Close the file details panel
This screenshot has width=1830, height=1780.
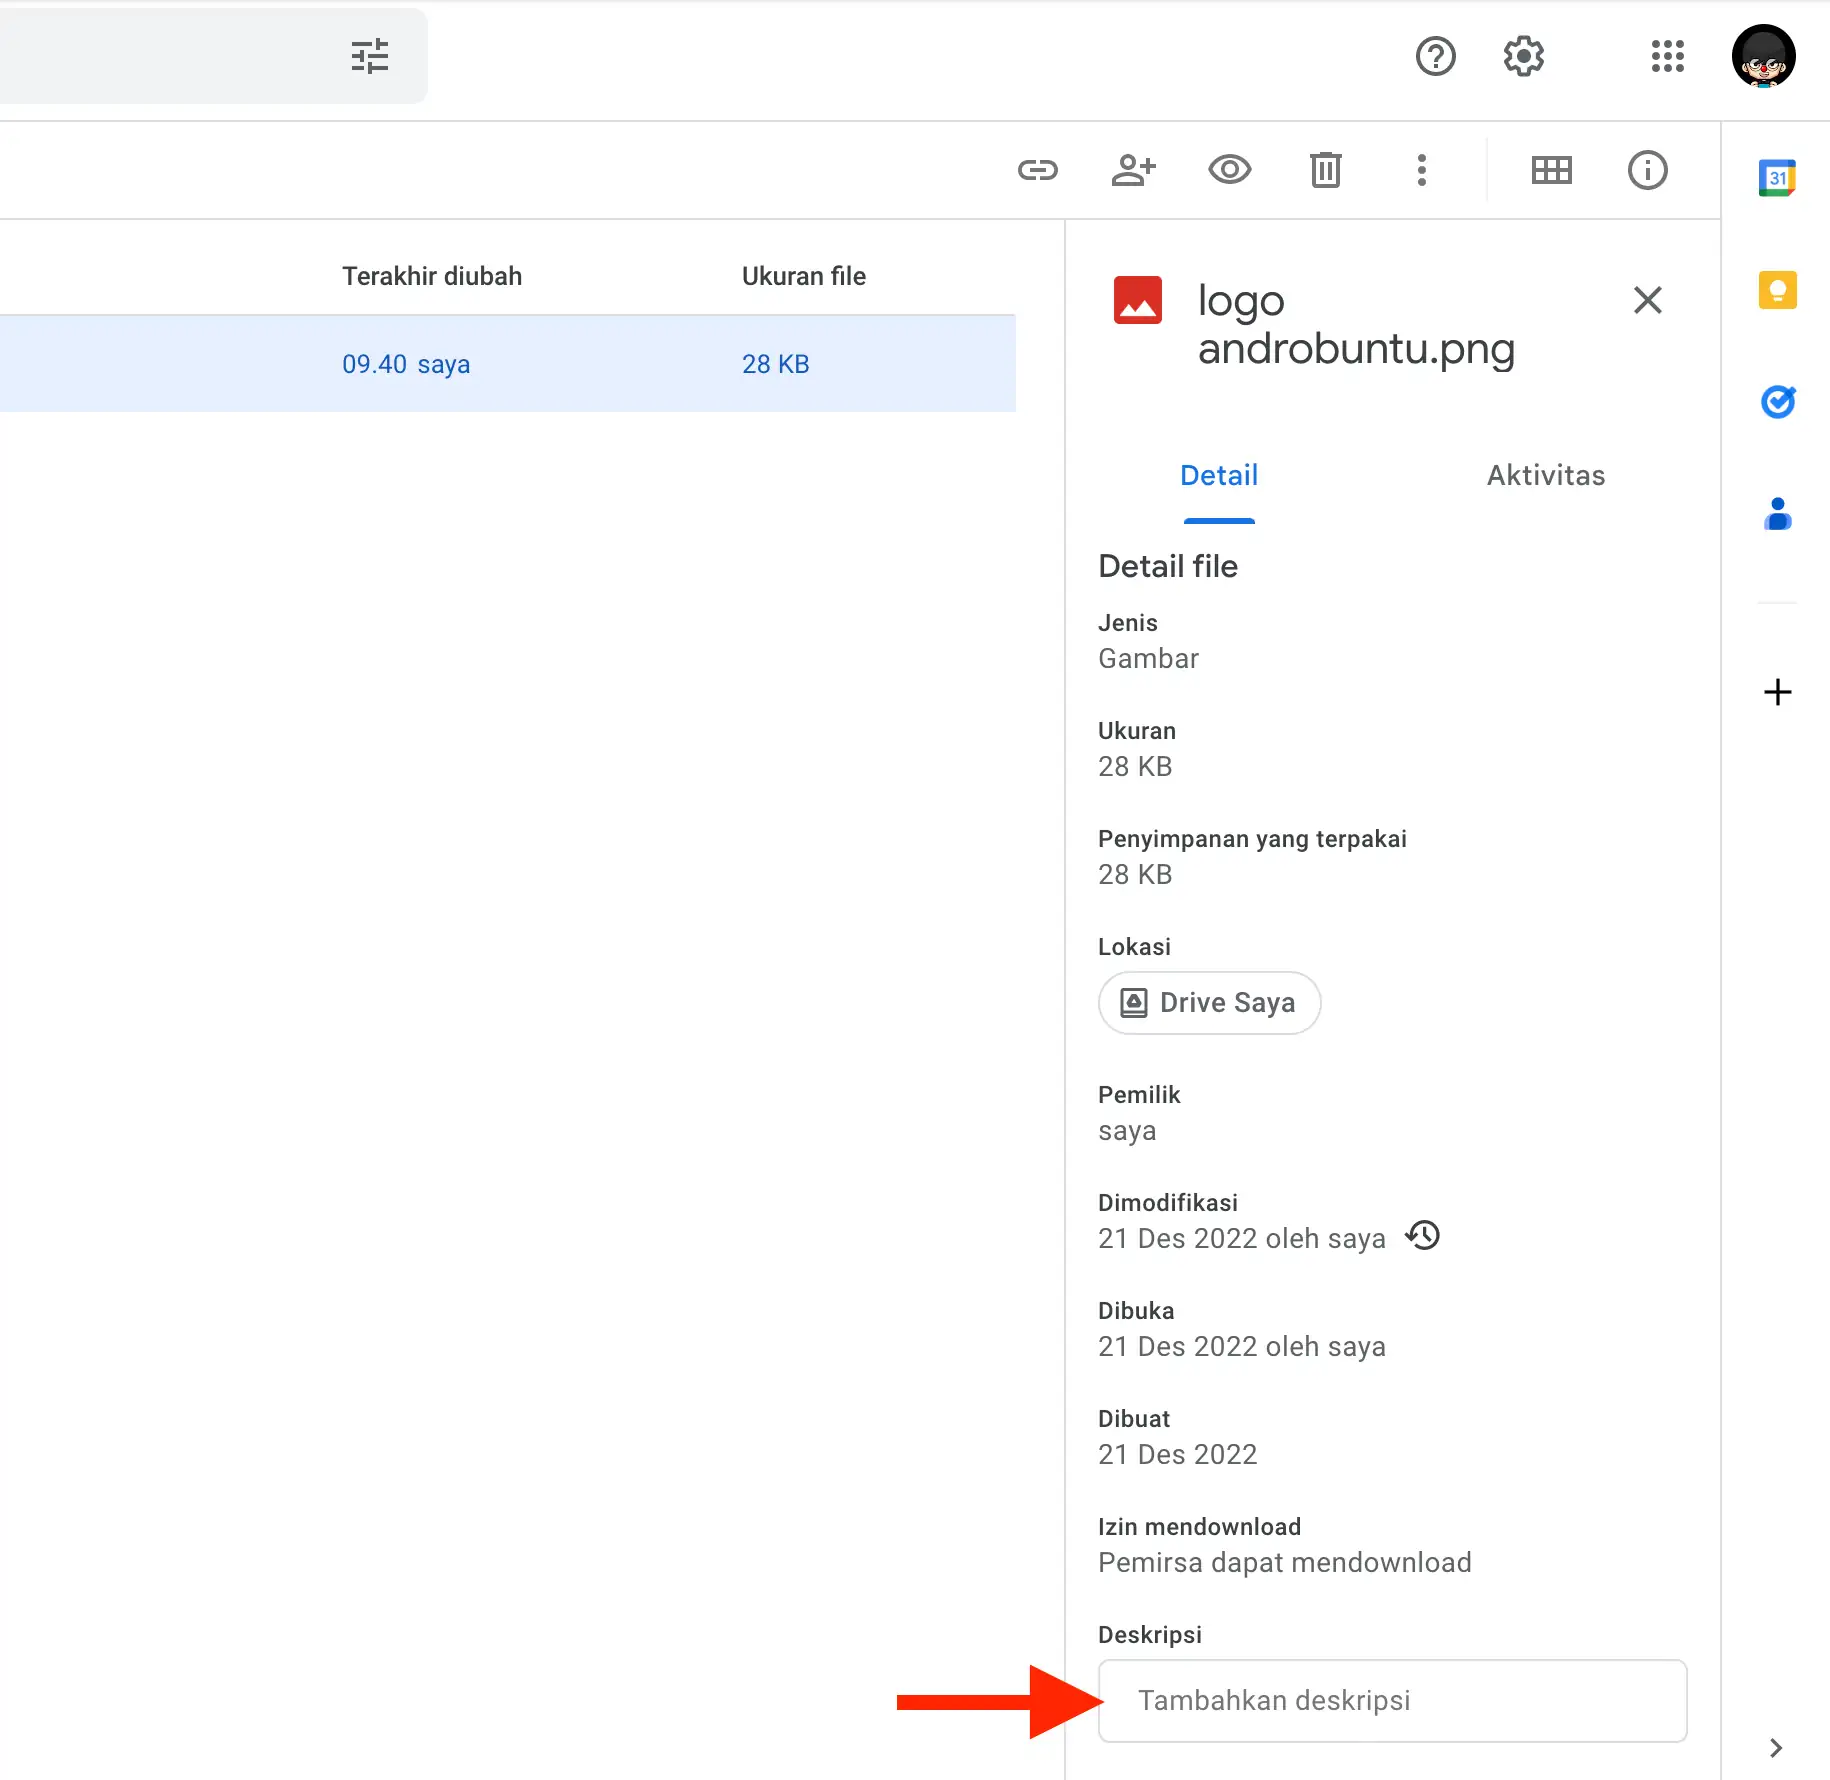coord(1647,300)
